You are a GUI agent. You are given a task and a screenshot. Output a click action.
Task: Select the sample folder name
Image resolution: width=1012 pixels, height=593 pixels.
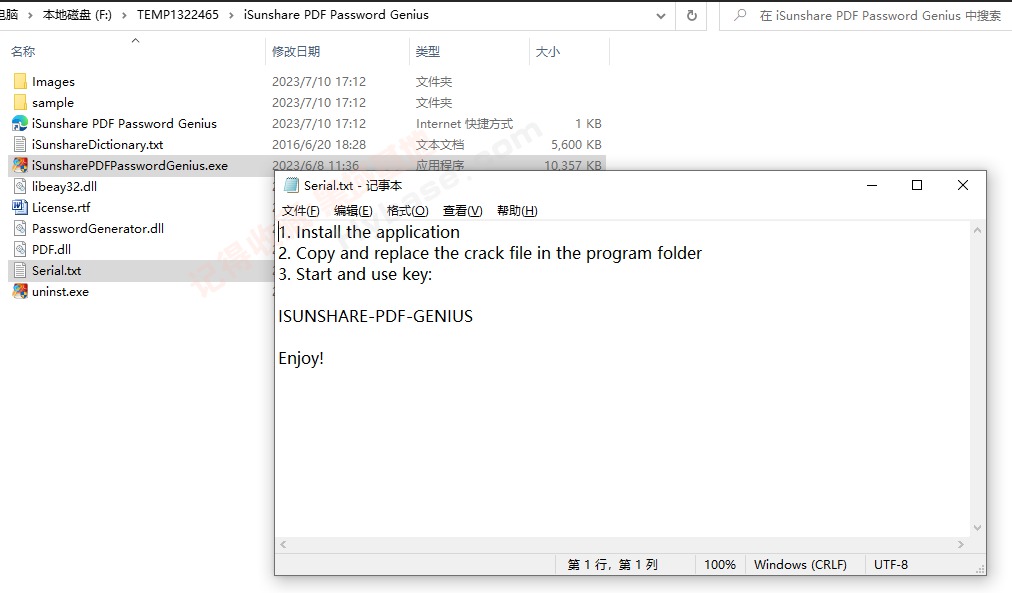coord(53,103)
